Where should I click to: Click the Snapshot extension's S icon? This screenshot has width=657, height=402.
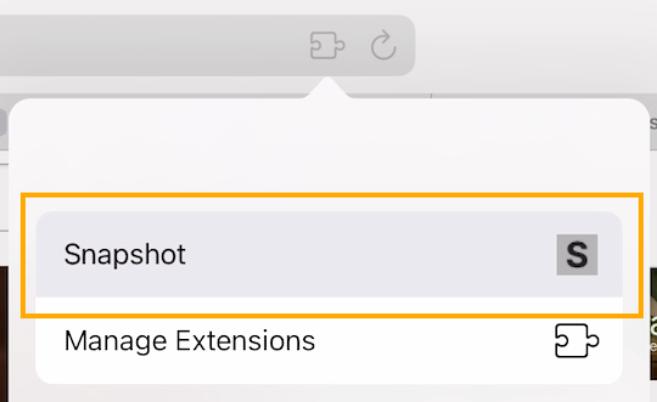click(577, 255)
